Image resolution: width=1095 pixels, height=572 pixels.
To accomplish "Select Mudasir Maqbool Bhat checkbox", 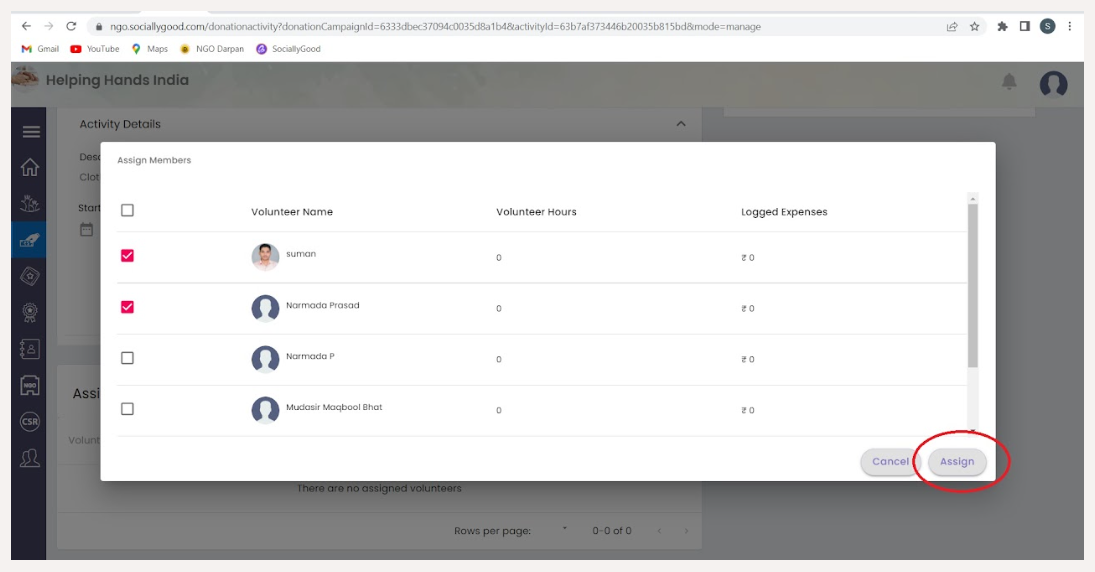I will point(127,409).
